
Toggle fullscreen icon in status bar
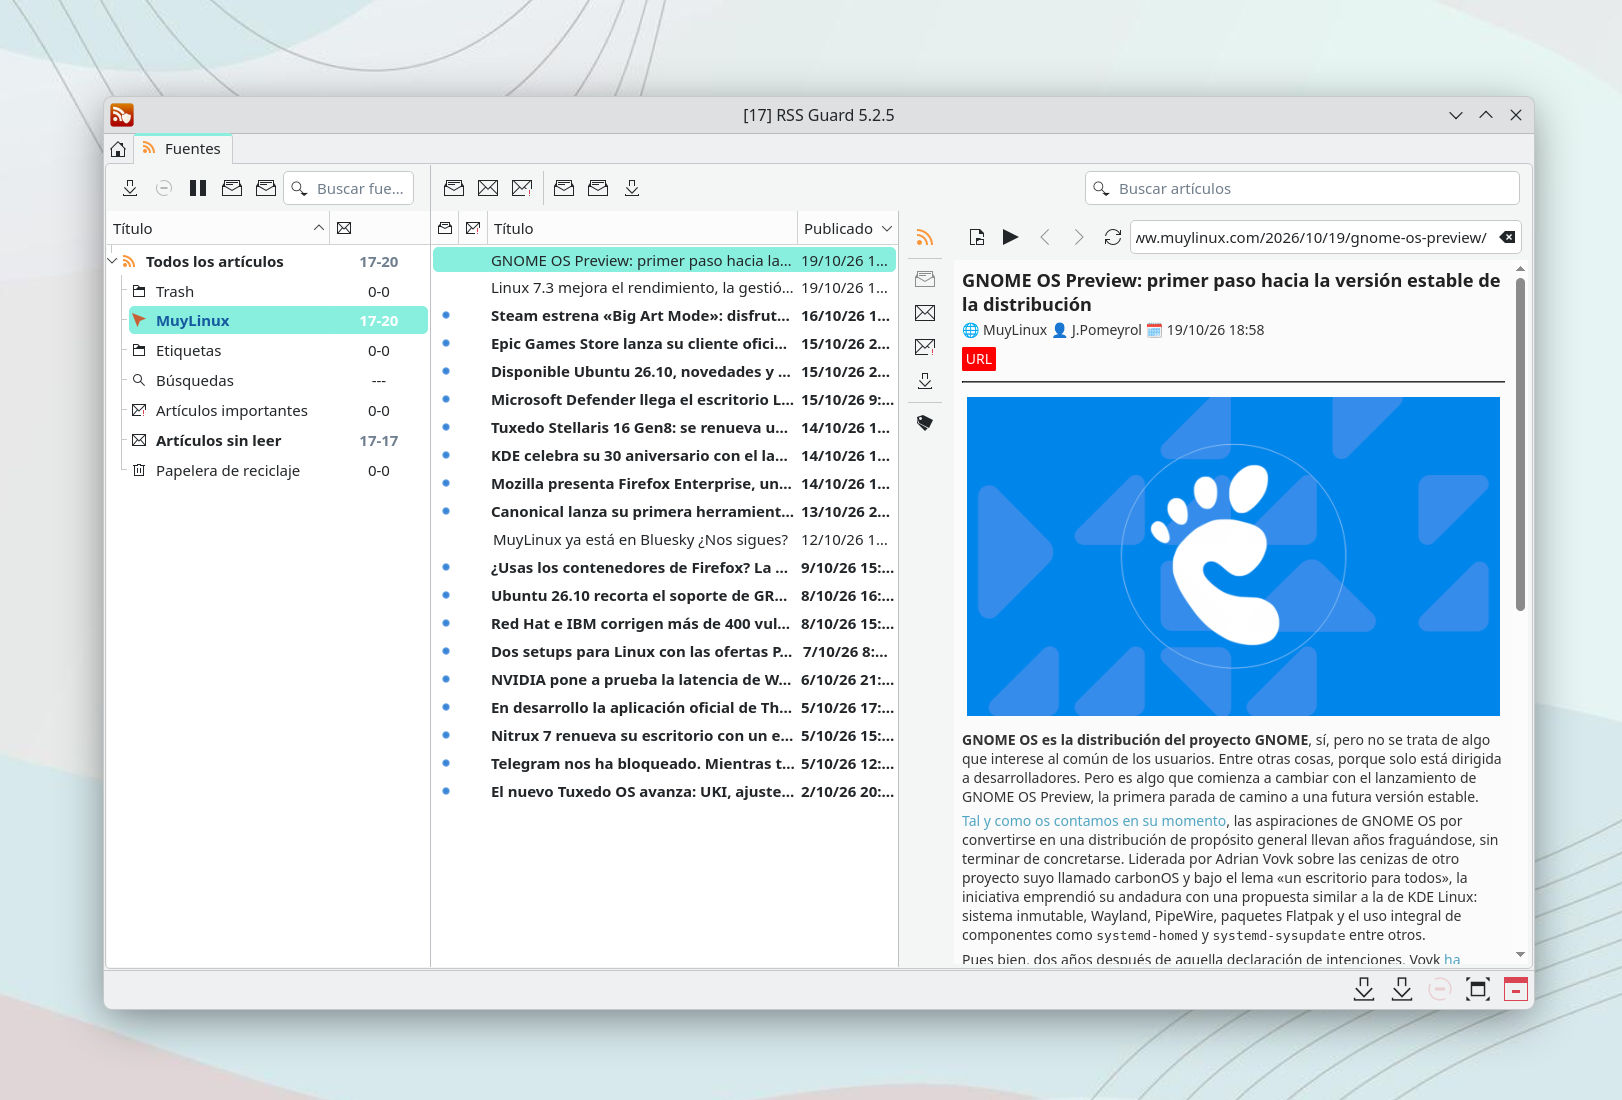tap(1478, 989)
